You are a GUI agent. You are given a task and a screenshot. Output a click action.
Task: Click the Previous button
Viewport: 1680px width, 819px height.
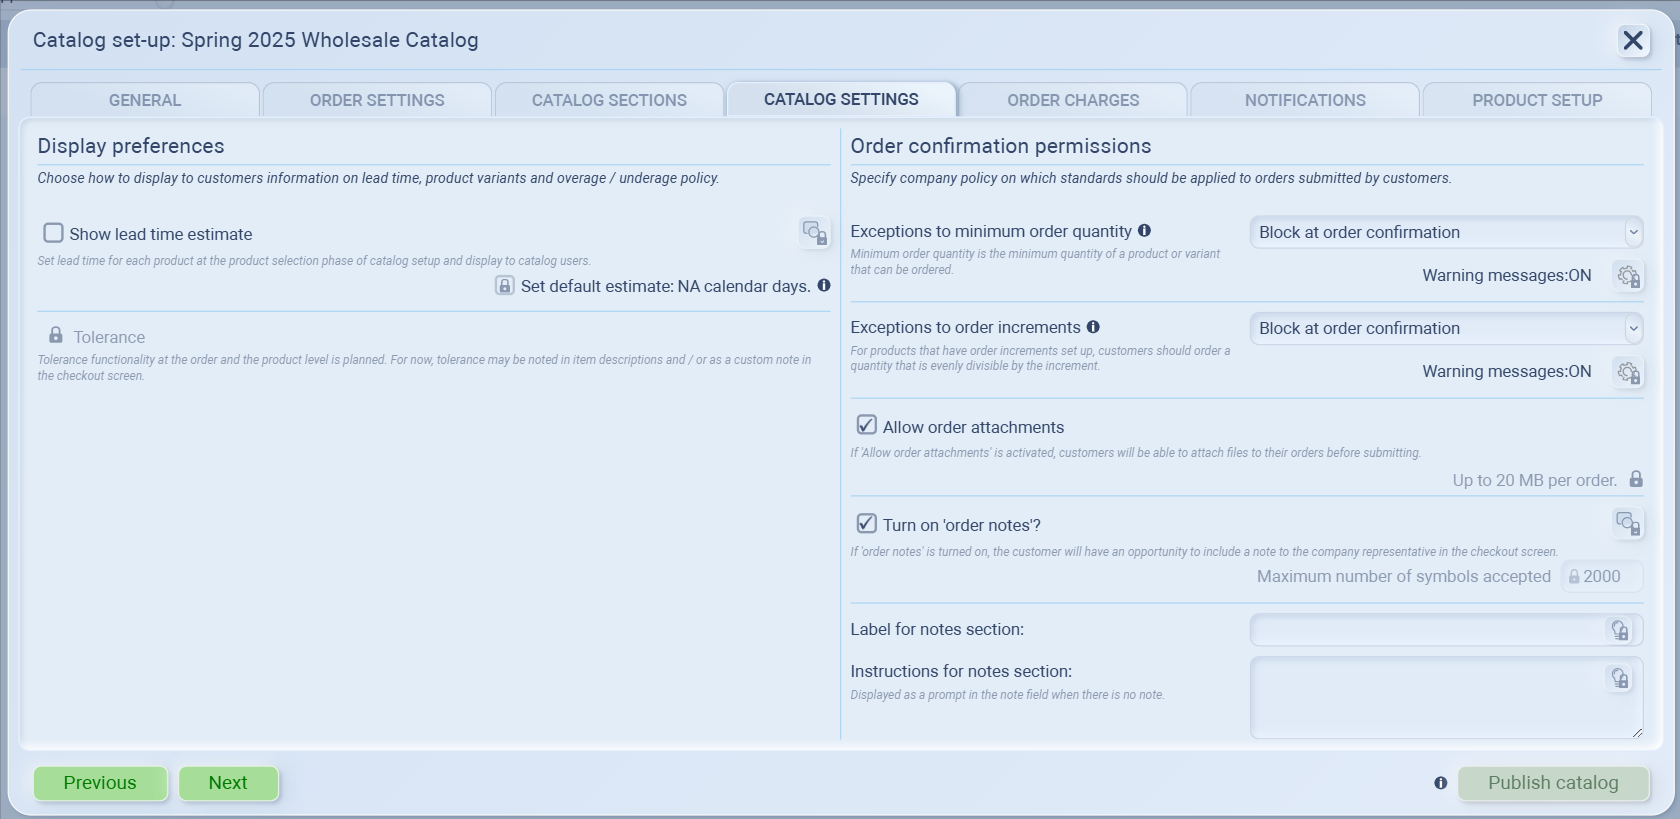(x=100, y=783)
